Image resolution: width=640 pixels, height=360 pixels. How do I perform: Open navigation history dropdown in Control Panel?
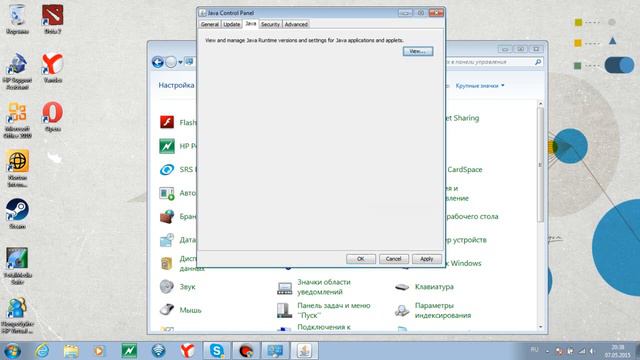coord(180,62)
